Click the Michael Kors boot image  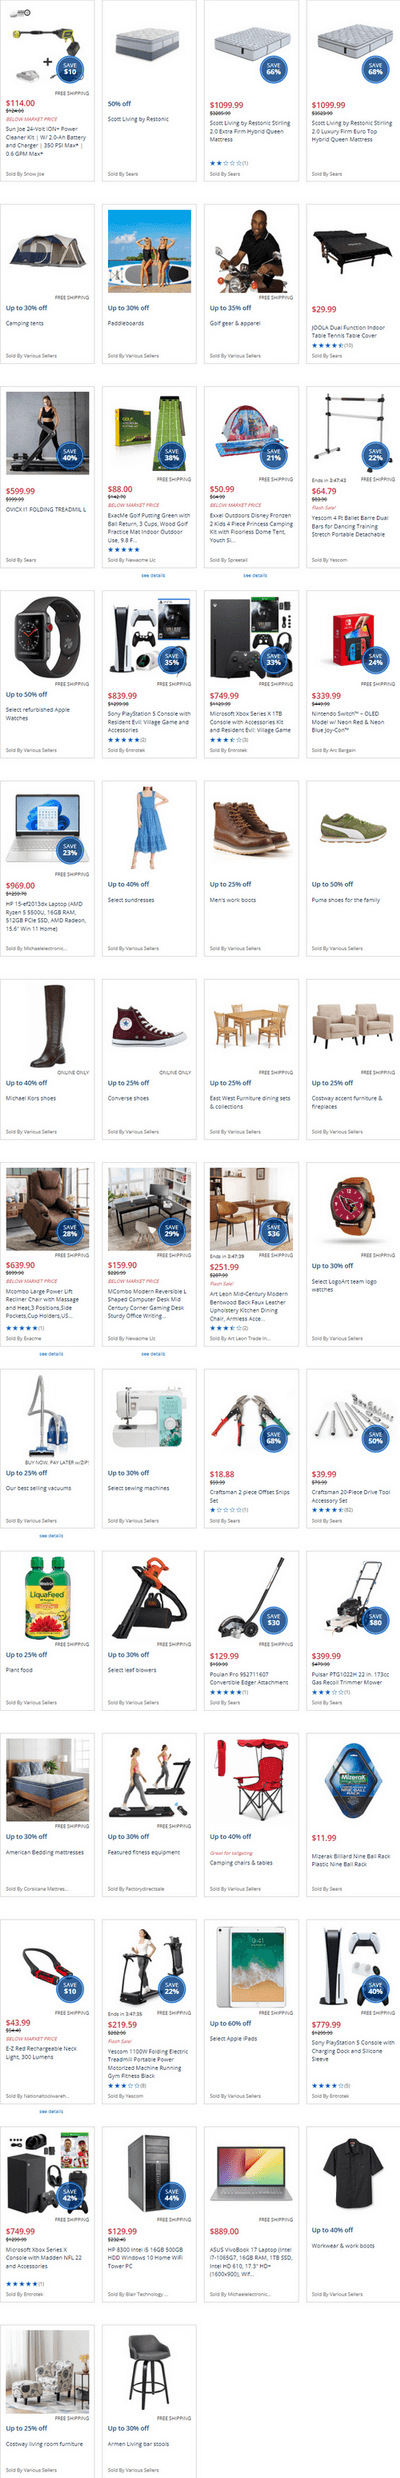pos(47,1027)
